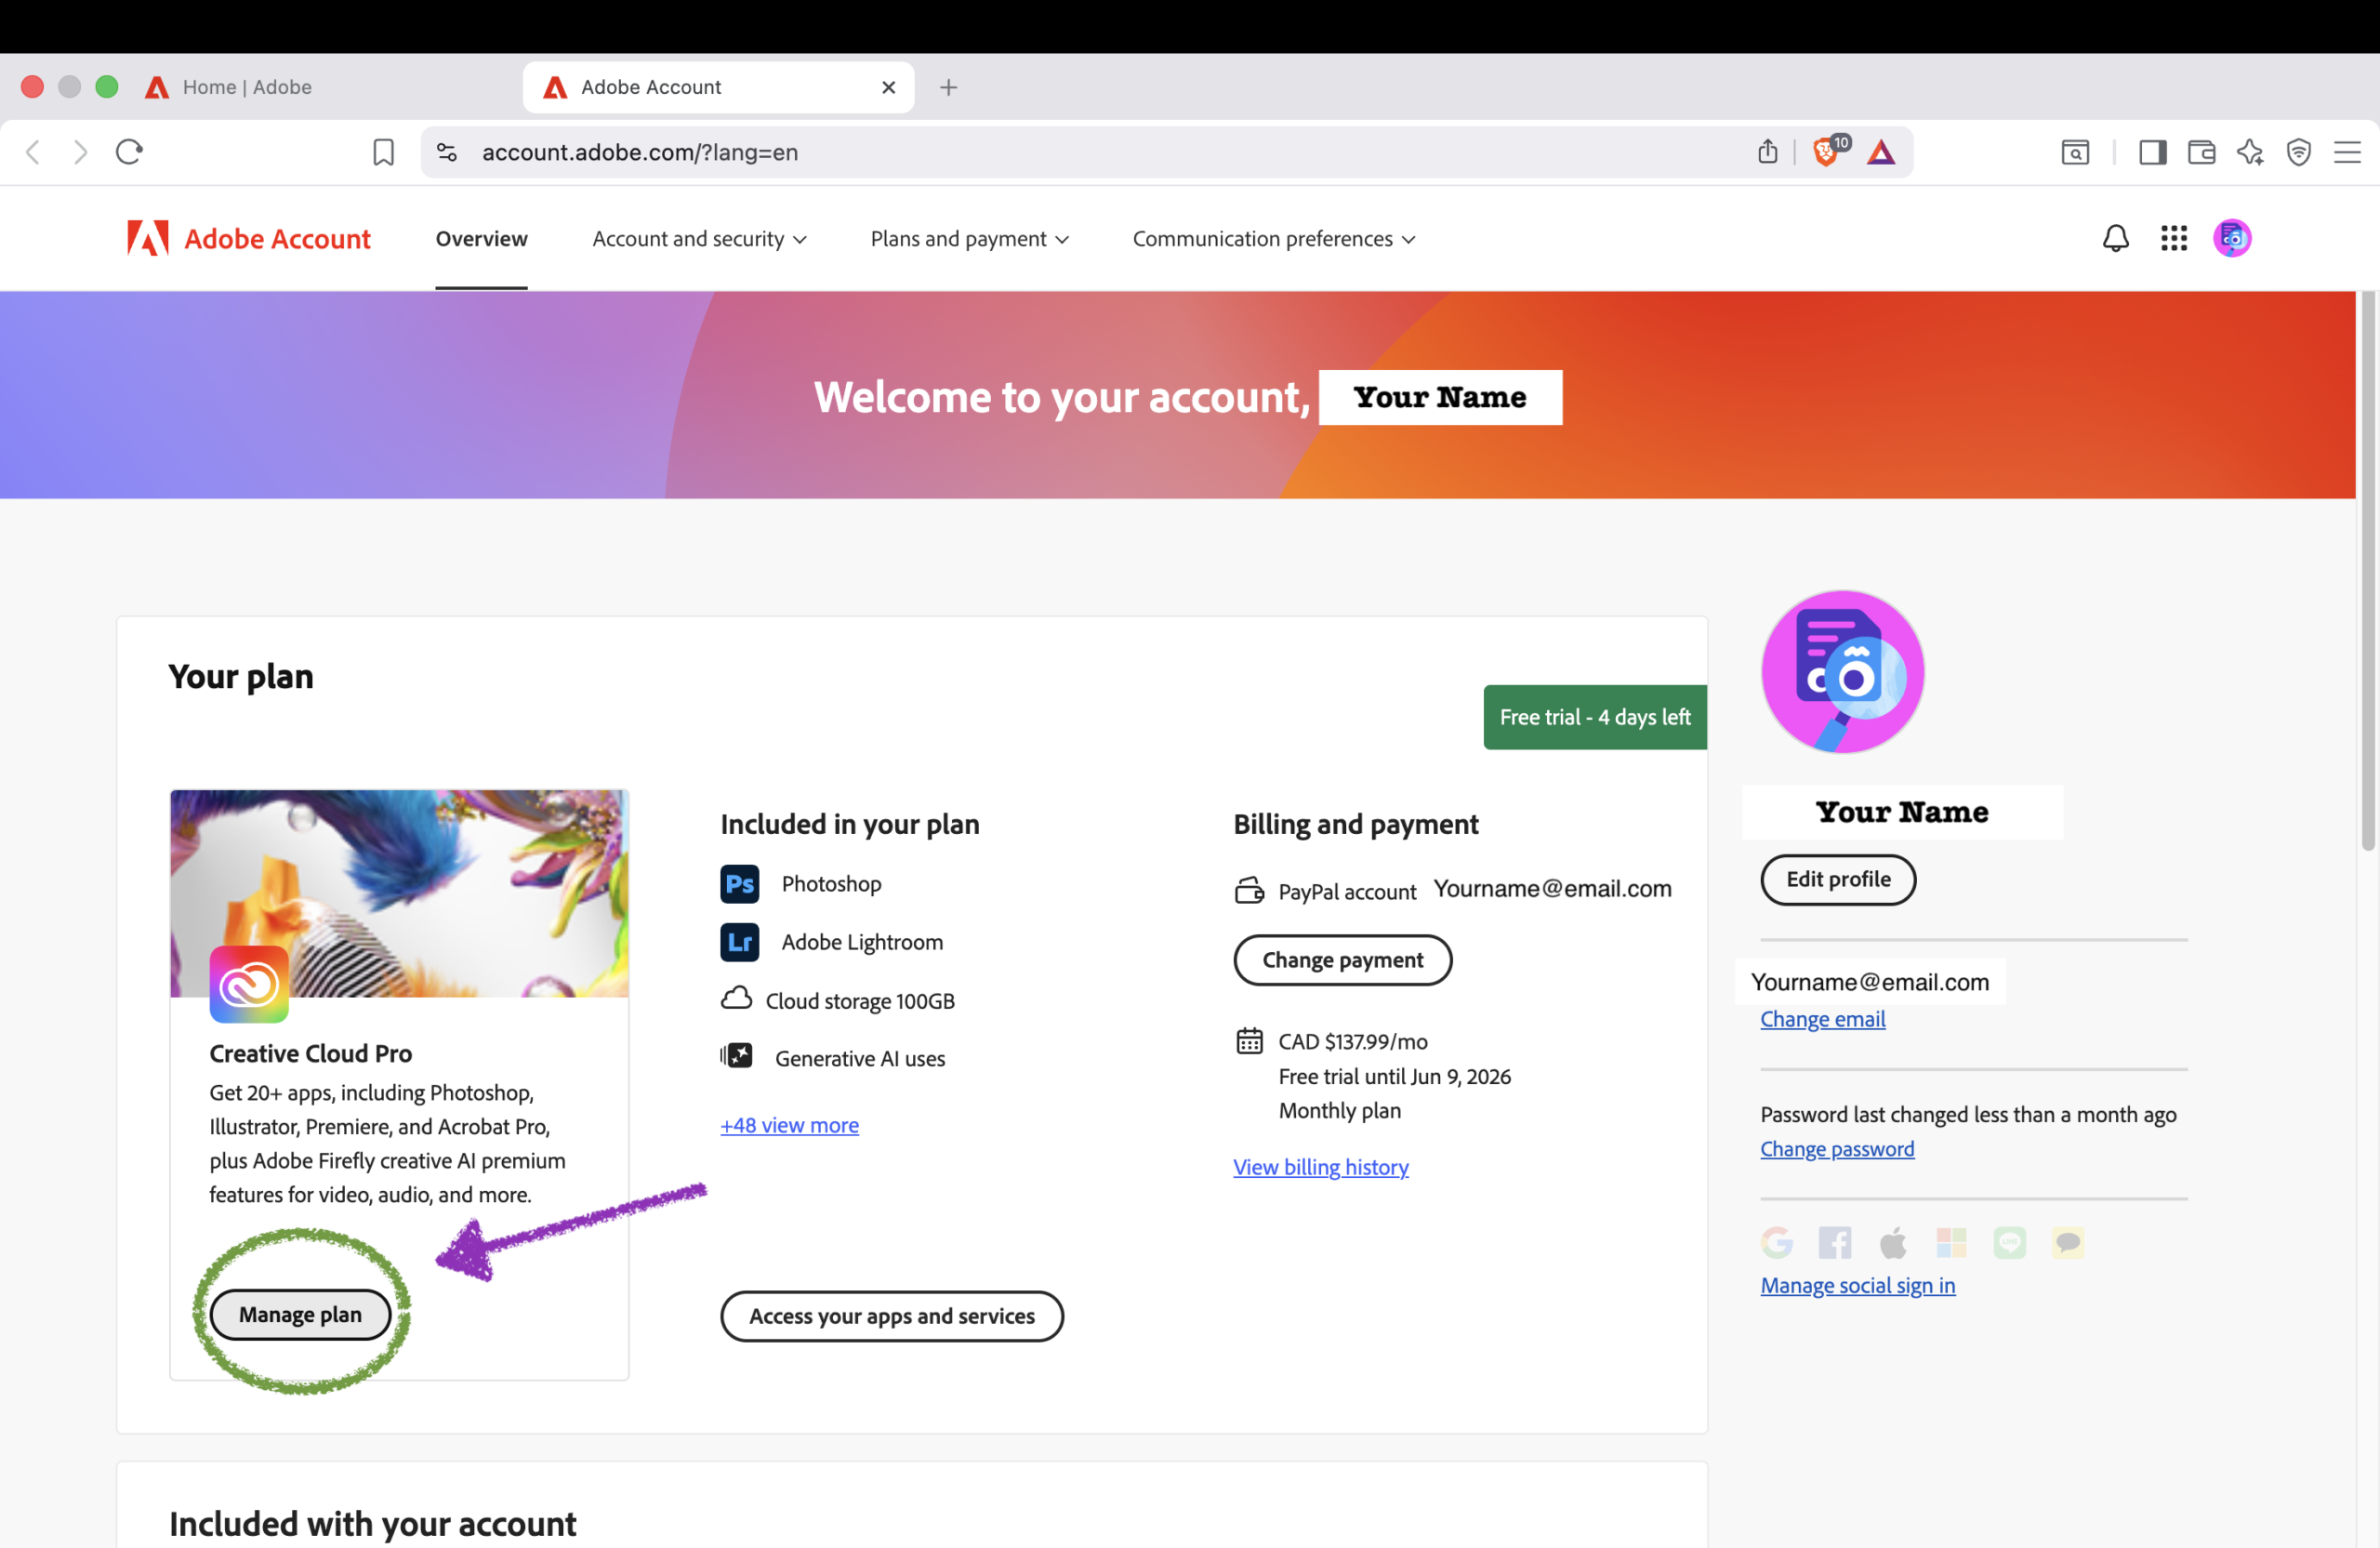Click Free trial until Jun 9, 2026
The height and width of the screenshot is (1548, 2380).
(1394, 1076)
